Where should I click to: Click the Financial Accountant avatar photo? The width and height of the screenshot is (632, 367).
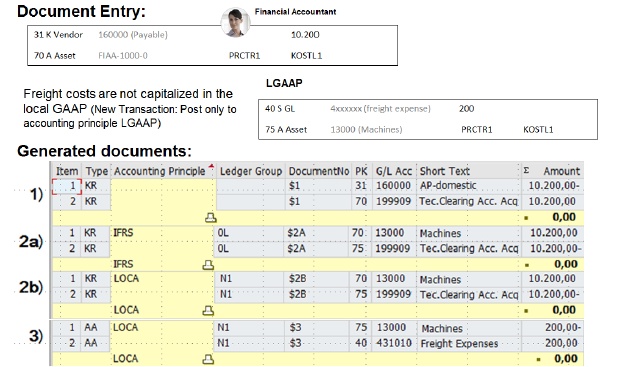coord(235,23)
